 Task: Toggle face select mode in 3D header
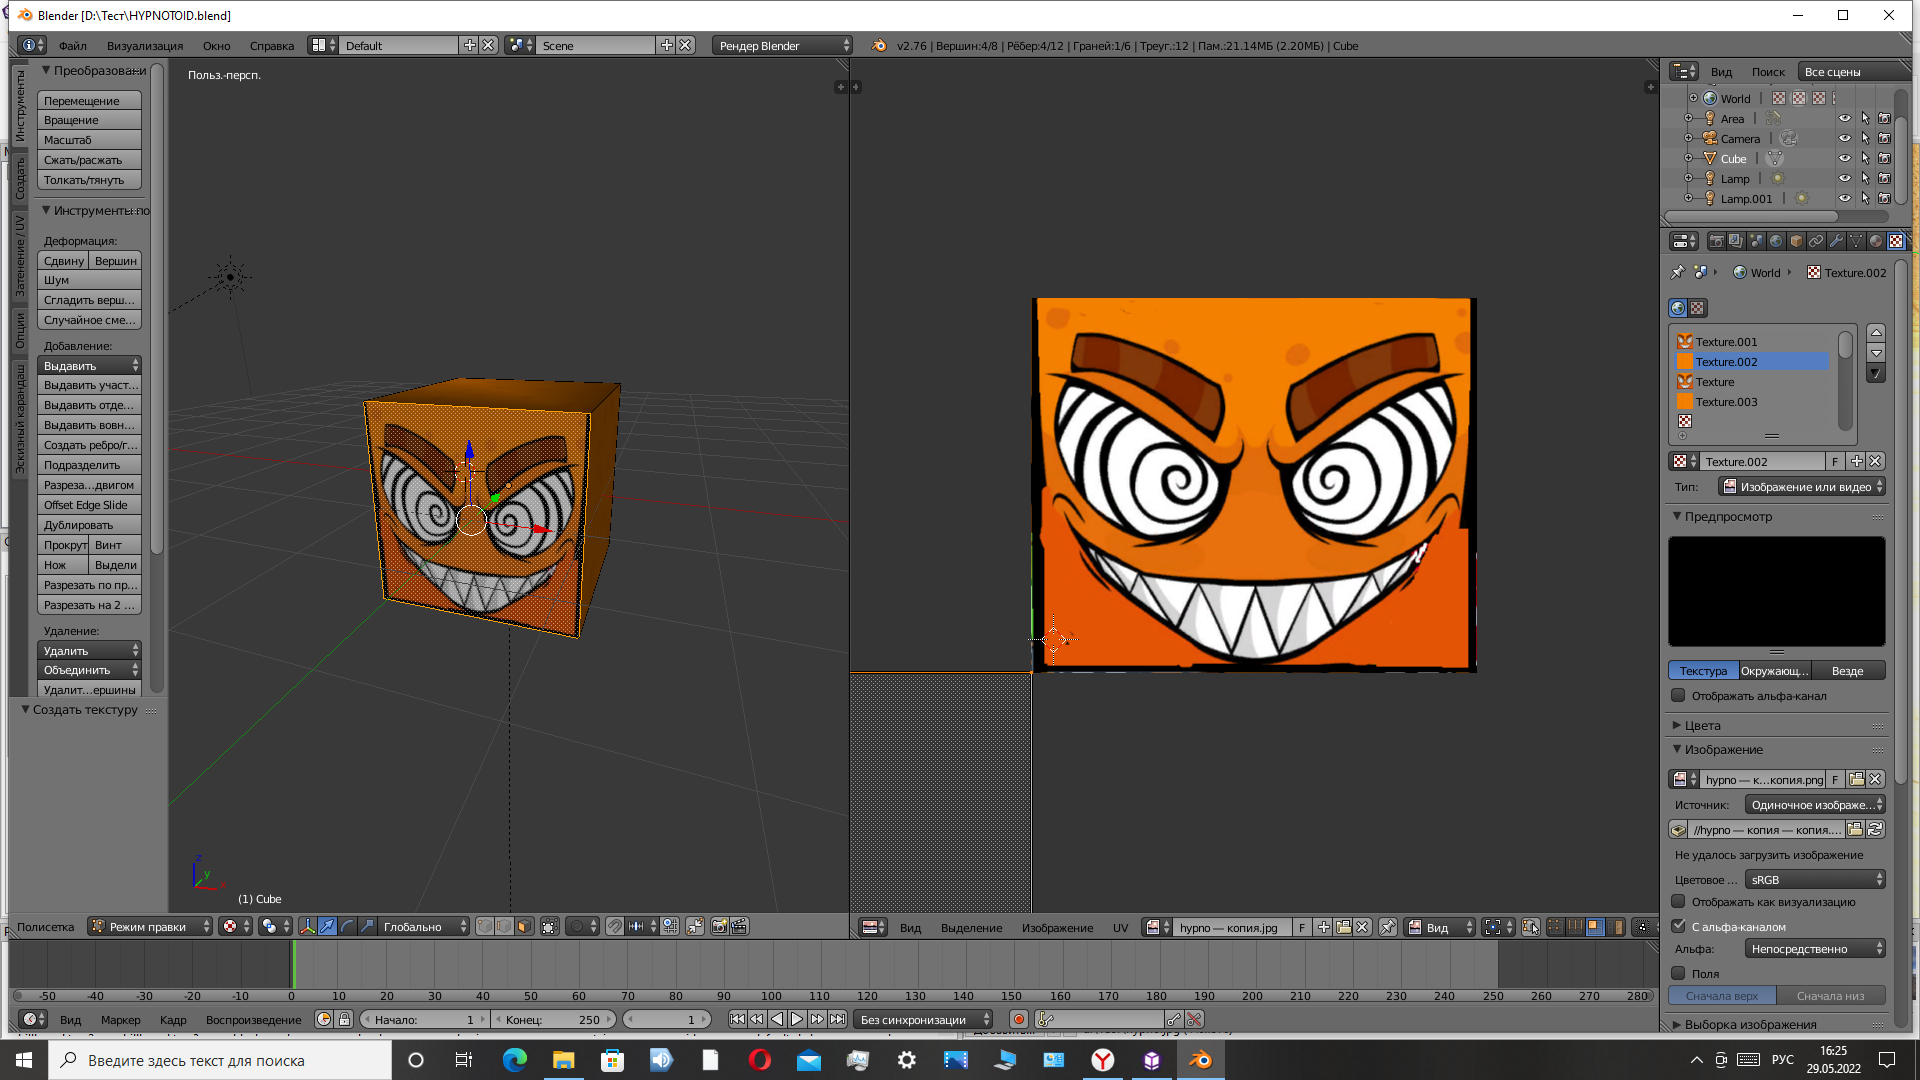pyautogui.click(x=524, y=927)
